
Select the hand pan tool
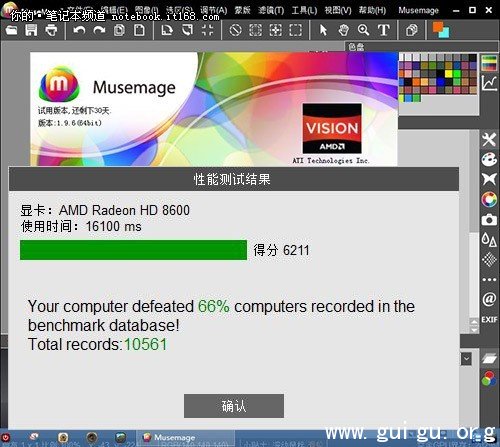point(343,30)
